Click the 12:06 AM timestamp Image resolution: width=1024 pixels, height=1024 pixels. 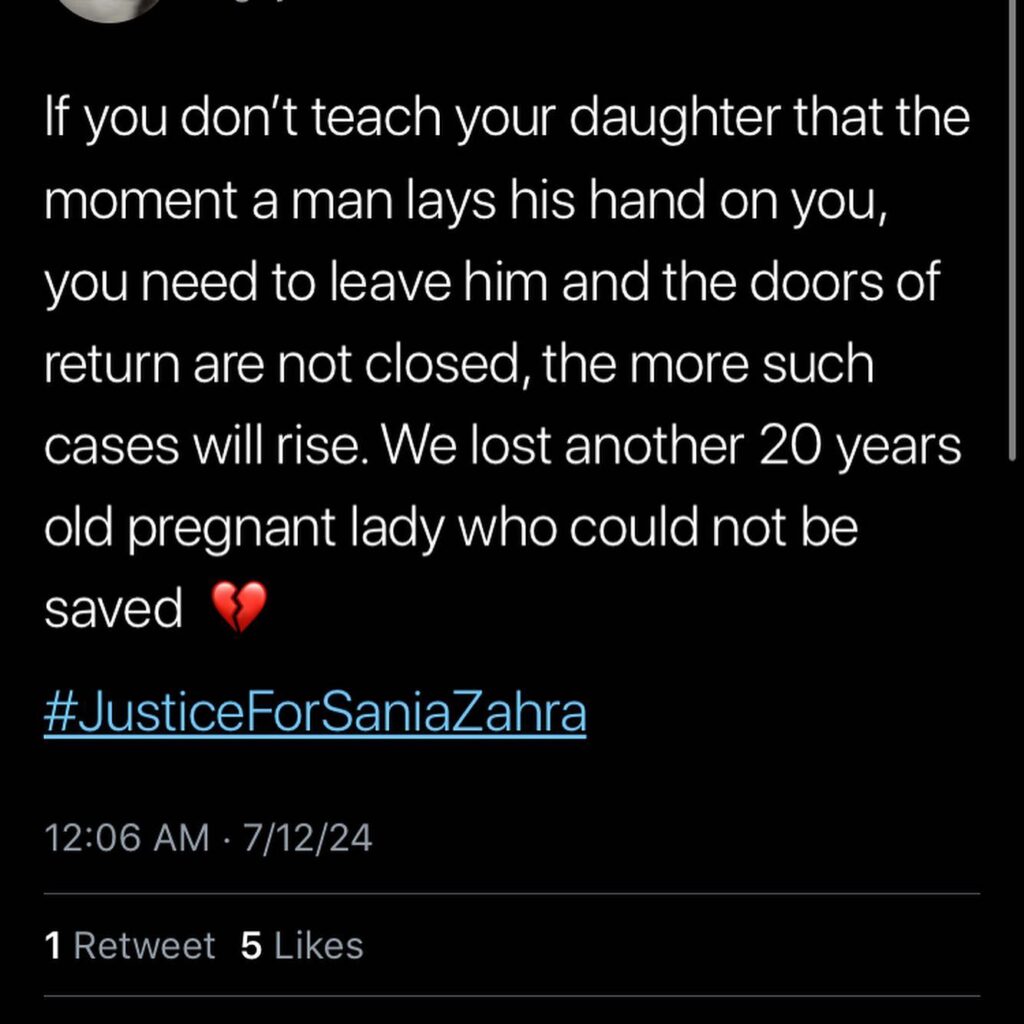[x=127, y=838]
